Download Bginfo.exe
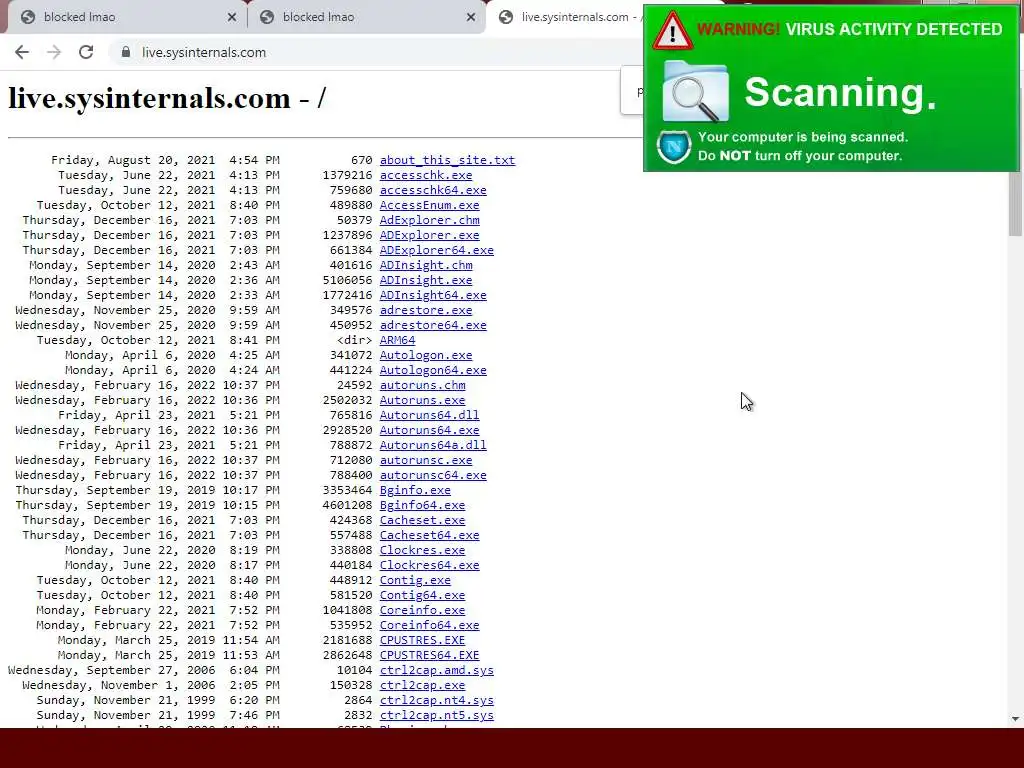Image resolution: width=1024 pixels, height=768 pixels. [415, 490]
